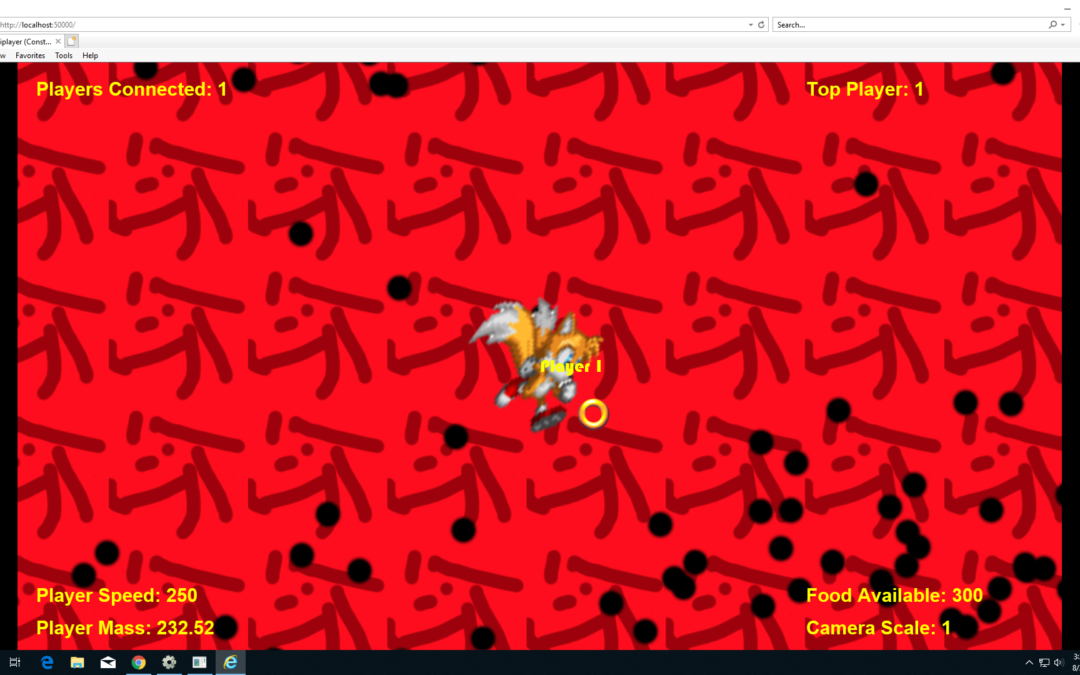Click the Player Mass: 232.52 readout
Screen dimensions: 1080x675
125,627
